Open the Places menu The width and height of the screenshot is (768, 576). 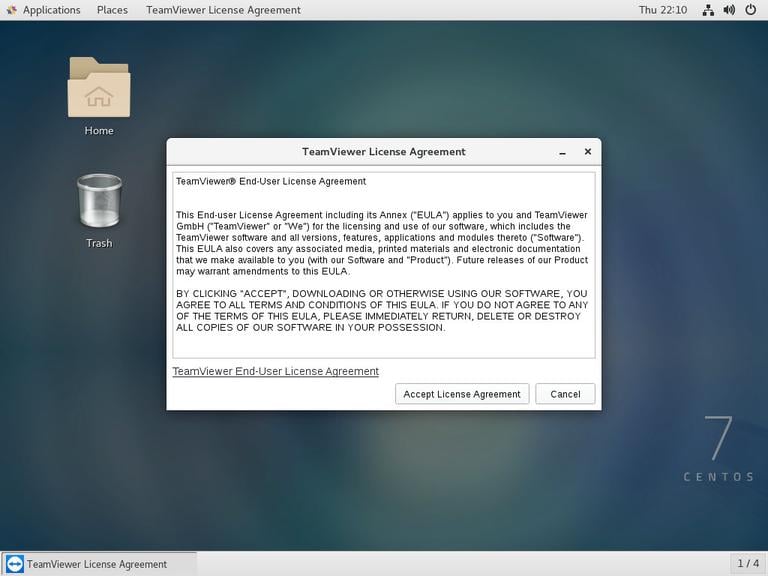[112, 10]
